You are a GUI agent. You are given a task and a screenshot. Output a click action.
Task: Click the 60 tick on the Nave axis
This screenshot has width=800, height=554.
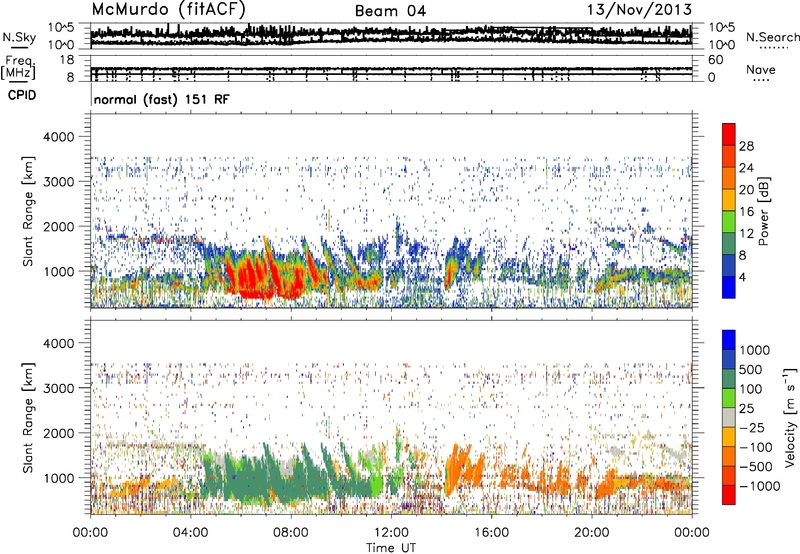pyautogui.click(x=716, y=60)
